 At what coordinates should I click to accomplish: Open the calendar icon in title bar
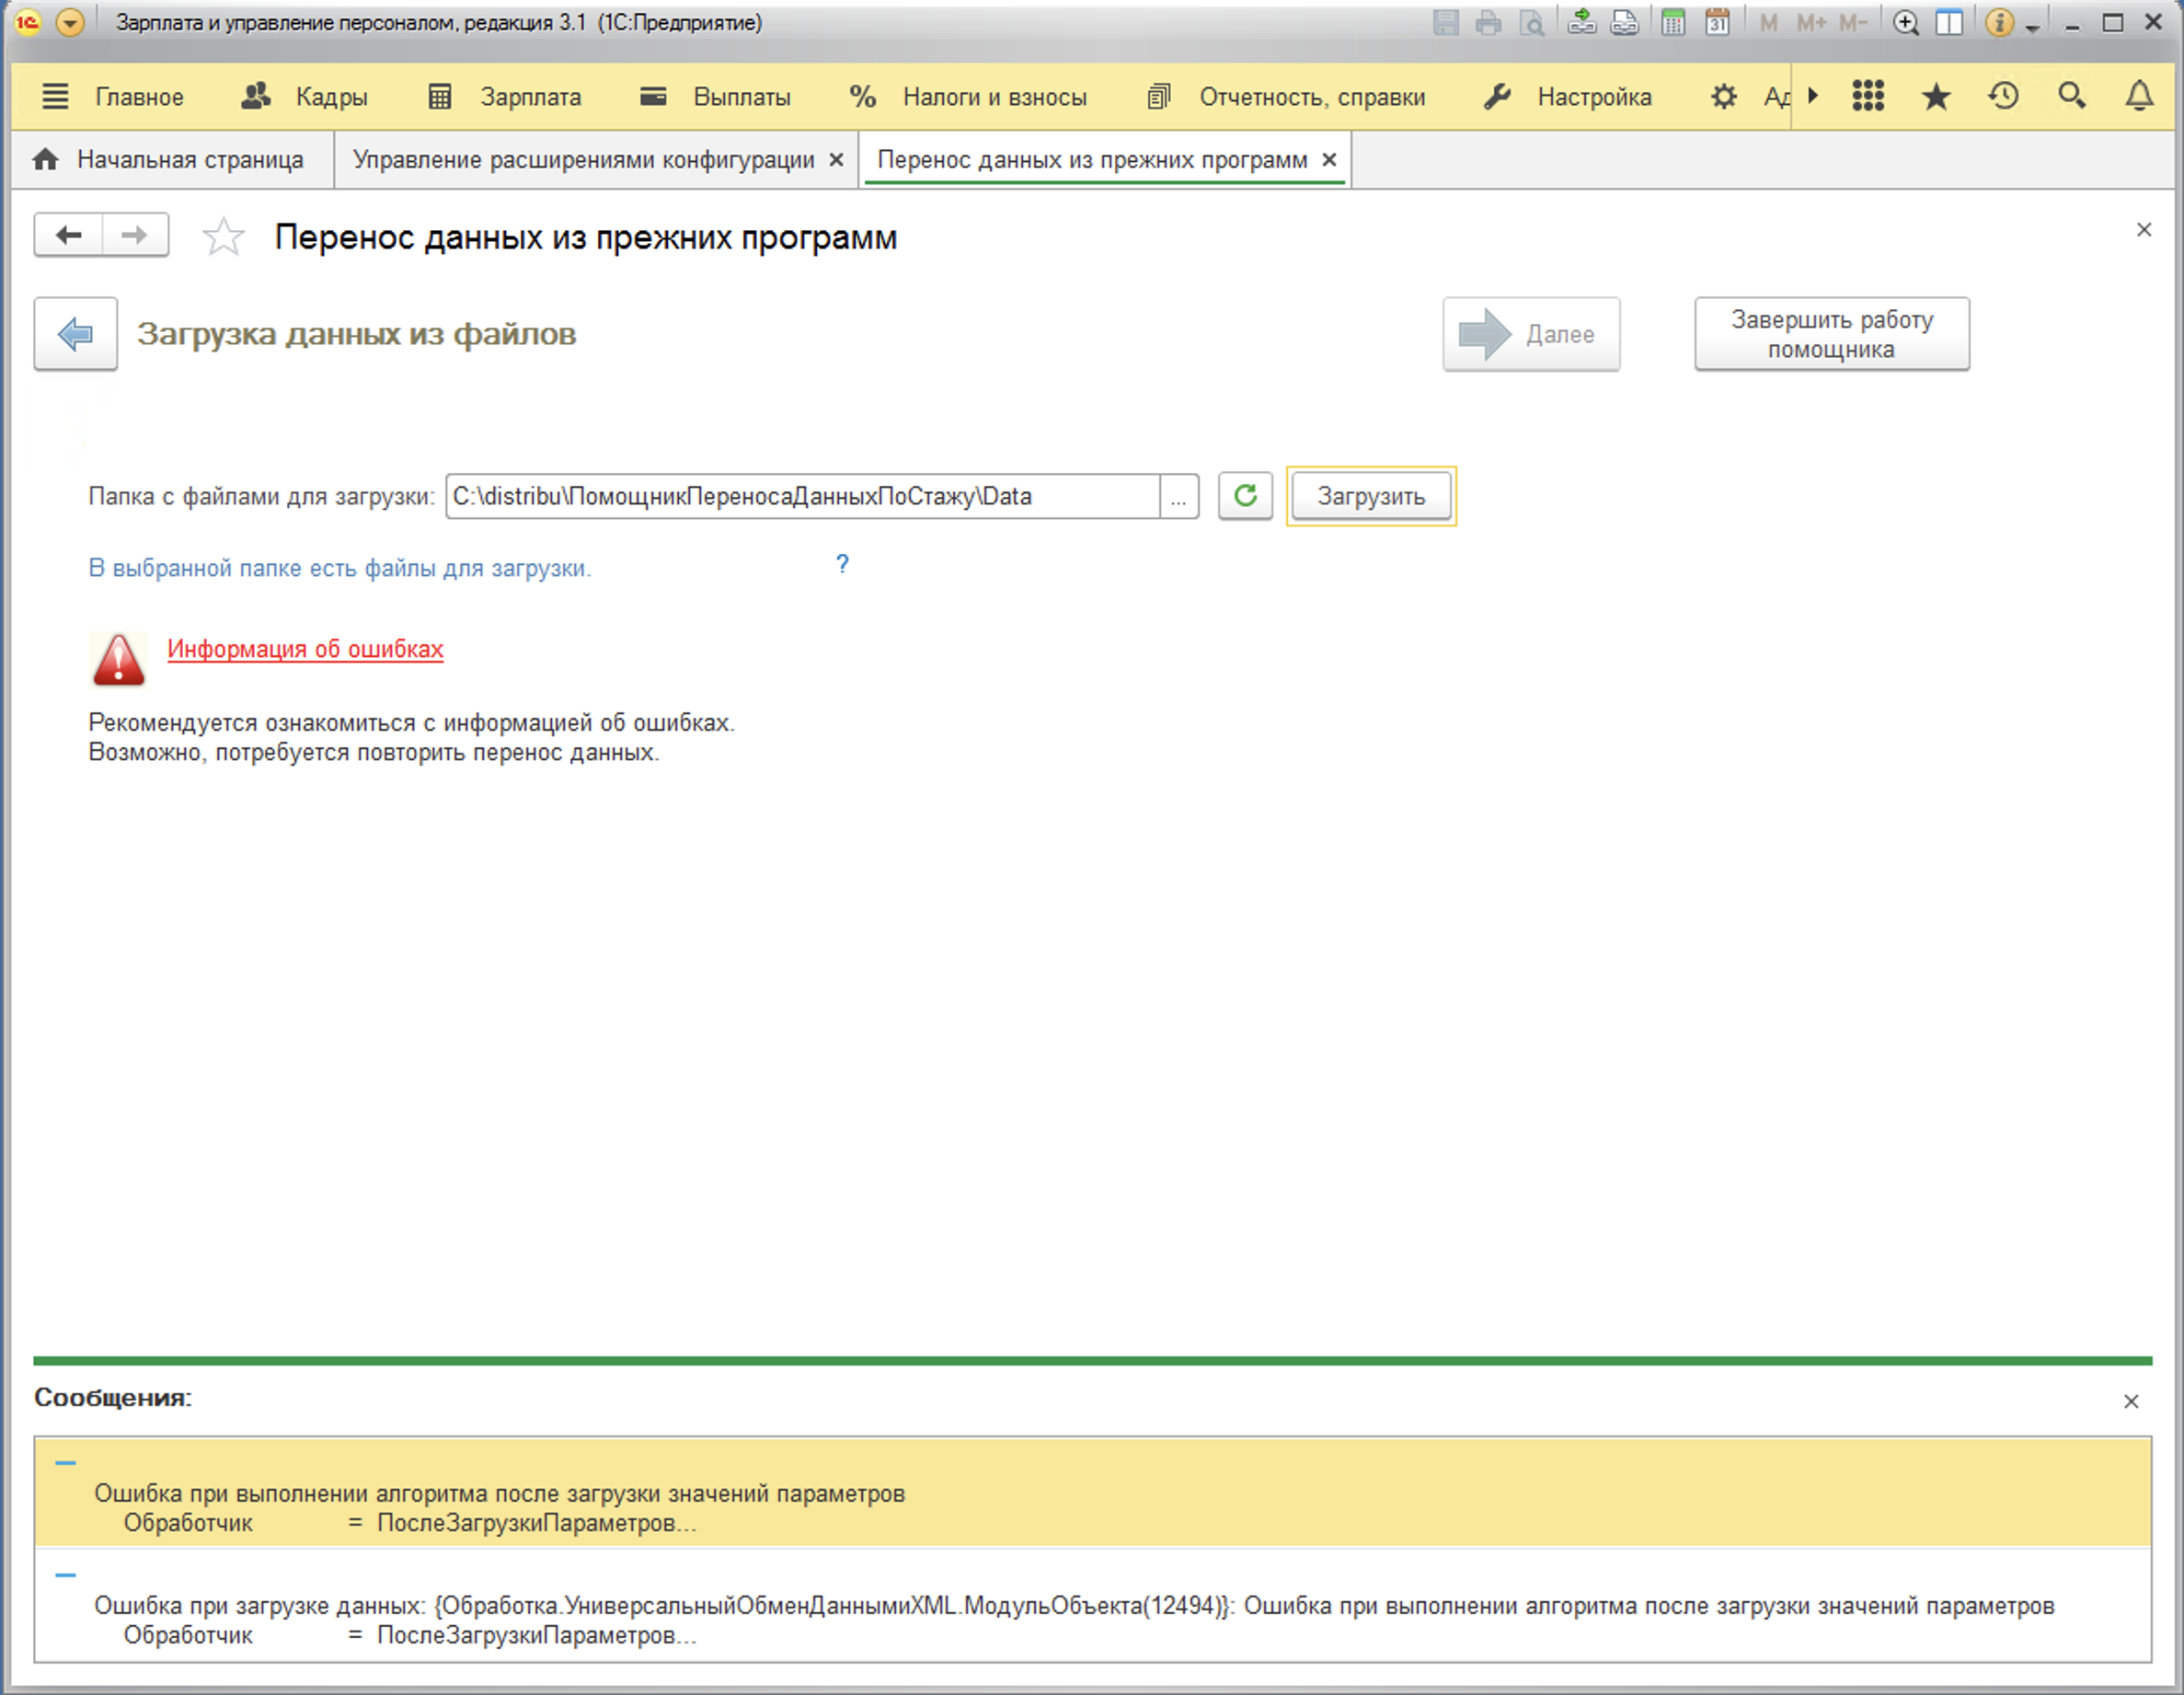[x=1717, y=22]
